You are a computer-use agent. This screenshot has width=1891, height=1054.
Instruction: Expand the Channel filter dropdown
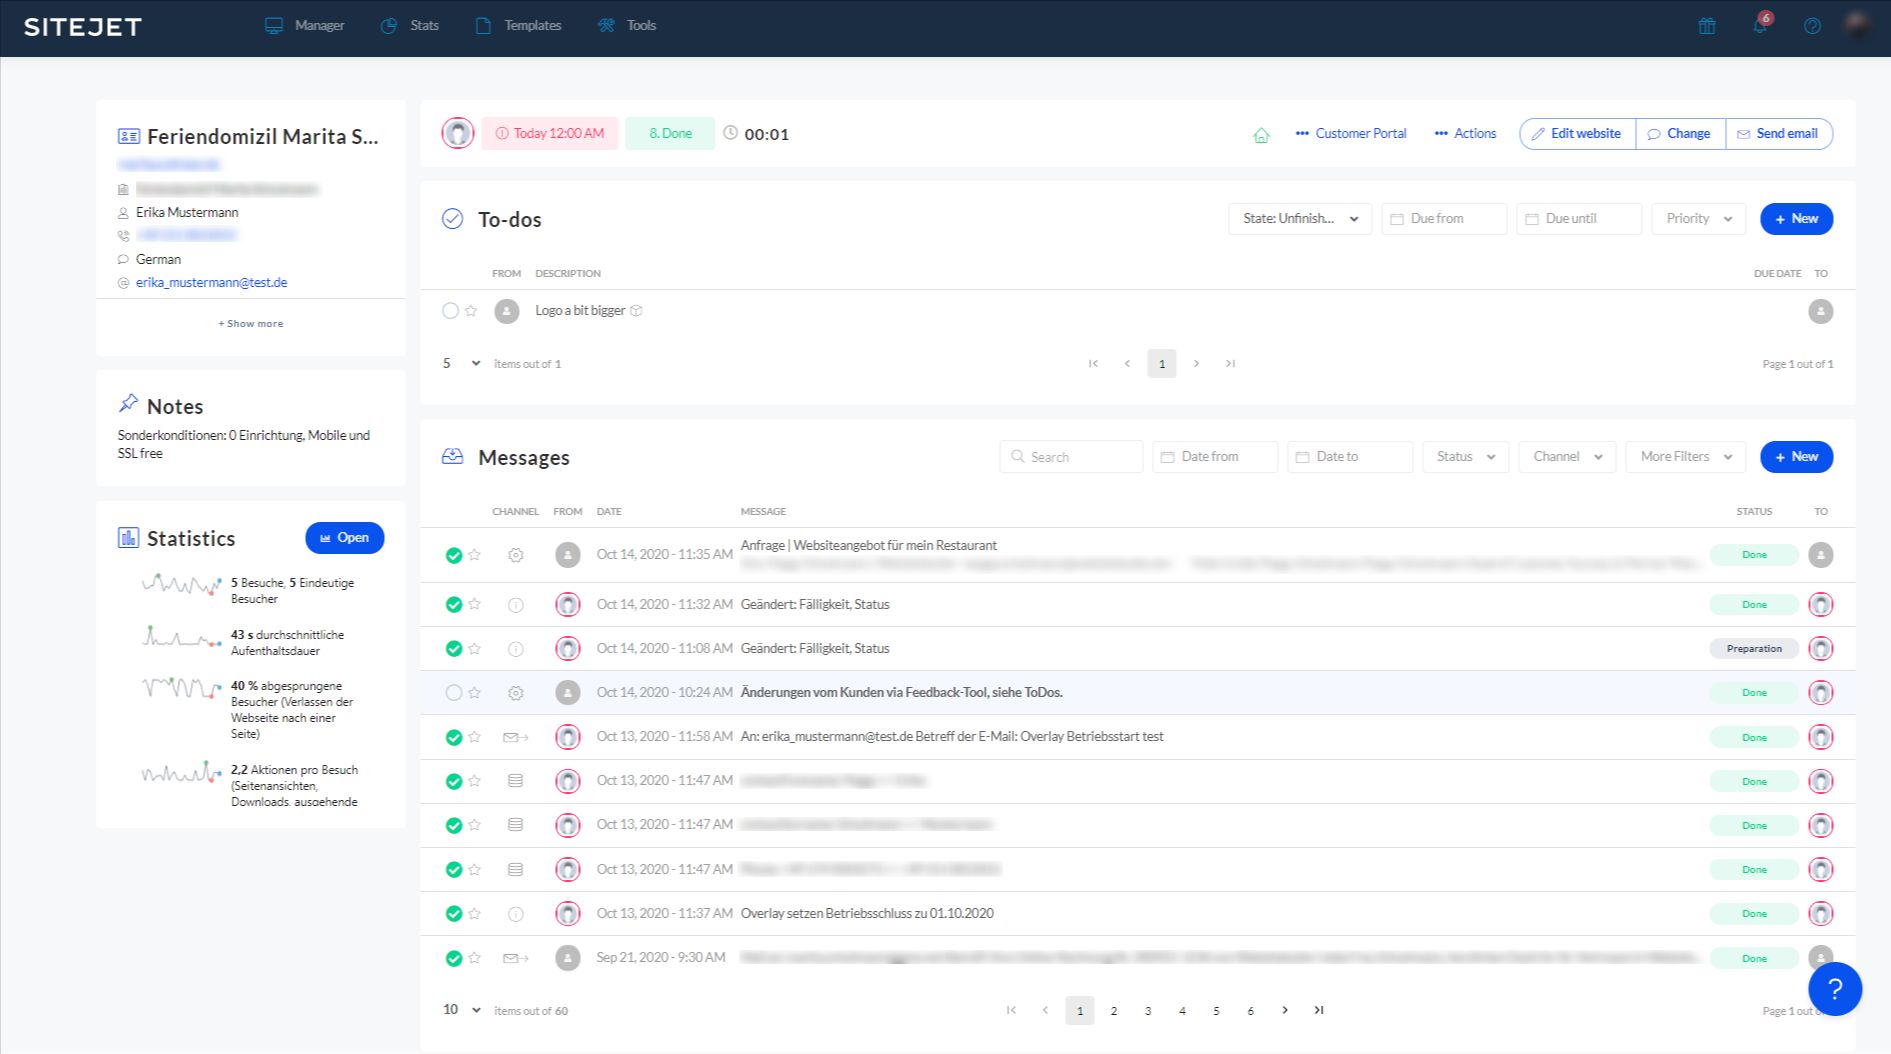click(1566, 457)
